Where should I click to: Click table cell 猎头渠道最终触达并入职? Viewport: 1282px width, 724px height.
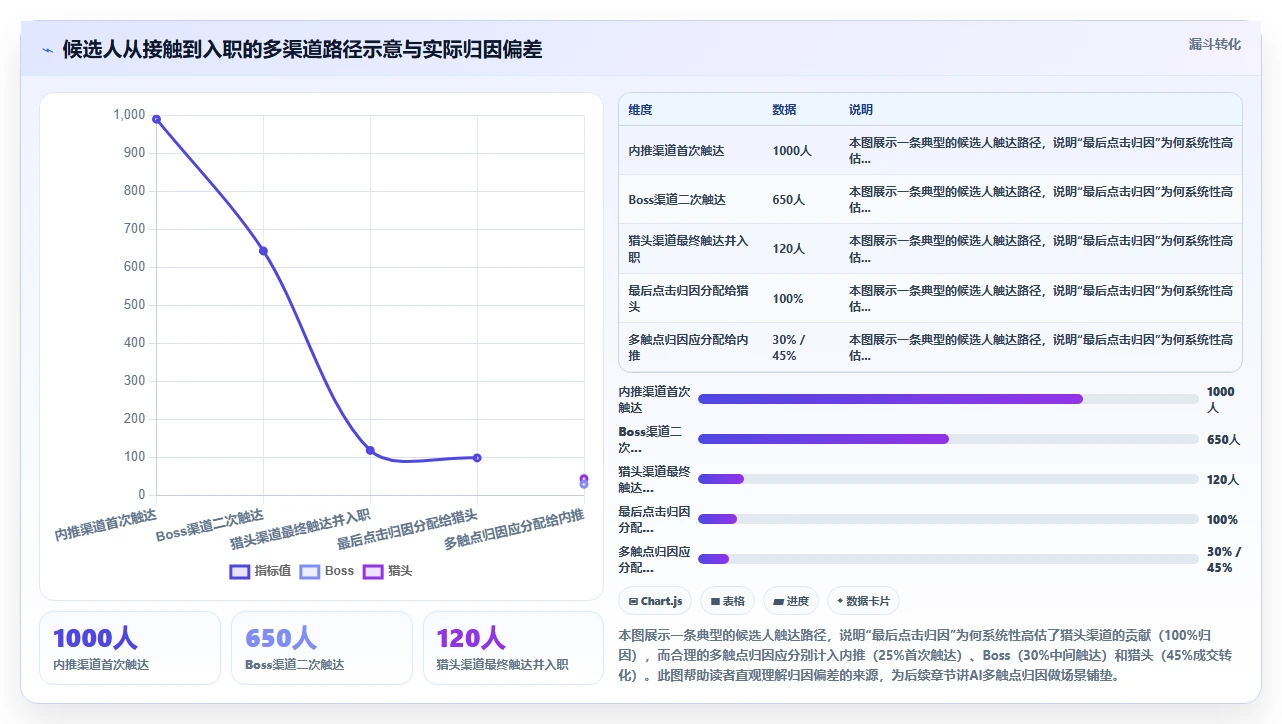[688, 249]
